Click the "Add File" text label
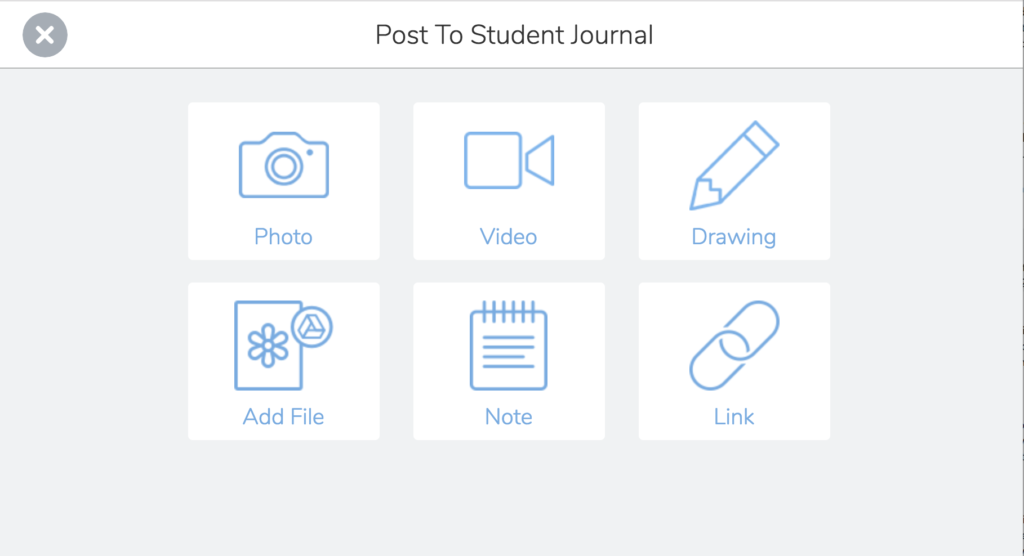Viewport: 1024px width, 556px height. 284,417
